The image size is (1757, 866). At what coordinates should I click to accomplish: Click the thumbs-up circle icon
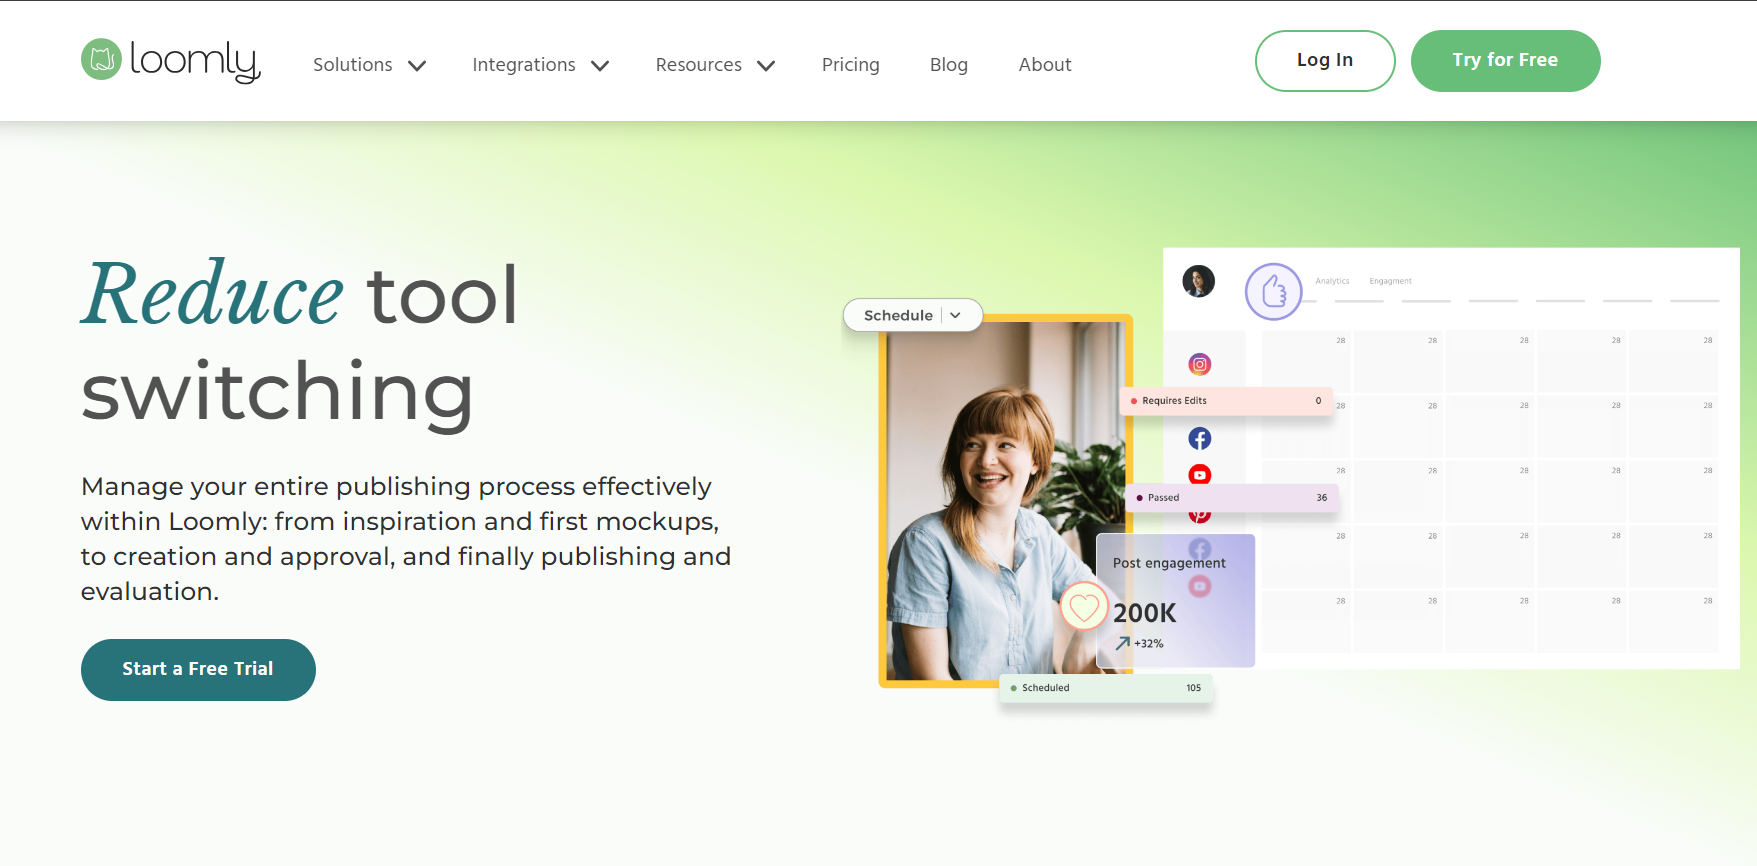coord(1273,292)
